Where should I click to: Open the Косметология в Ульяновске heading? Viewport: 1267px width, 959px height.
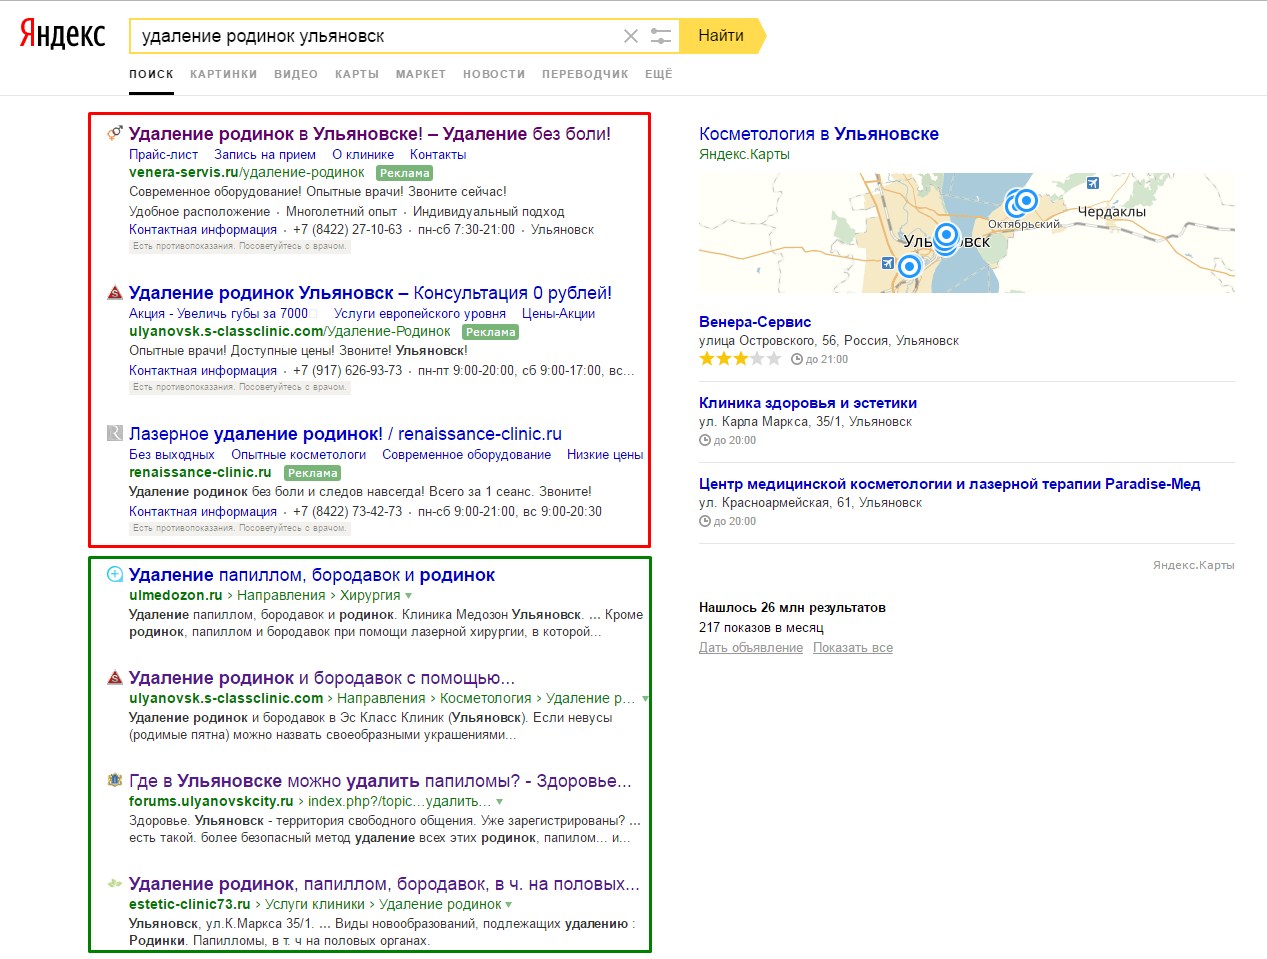819,134
